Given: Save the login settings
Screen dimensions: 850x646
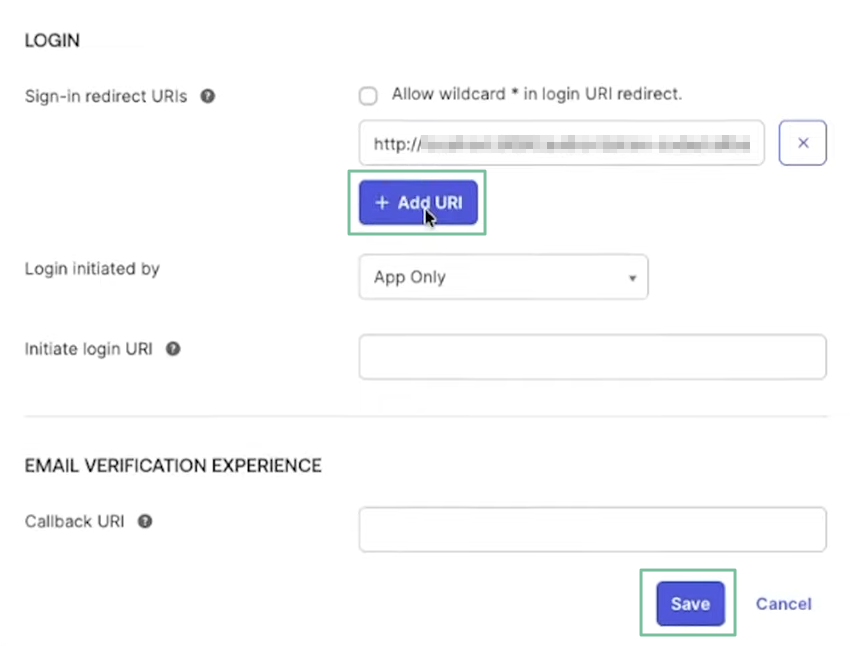Looking at the screenshot, I should [690, 604].
